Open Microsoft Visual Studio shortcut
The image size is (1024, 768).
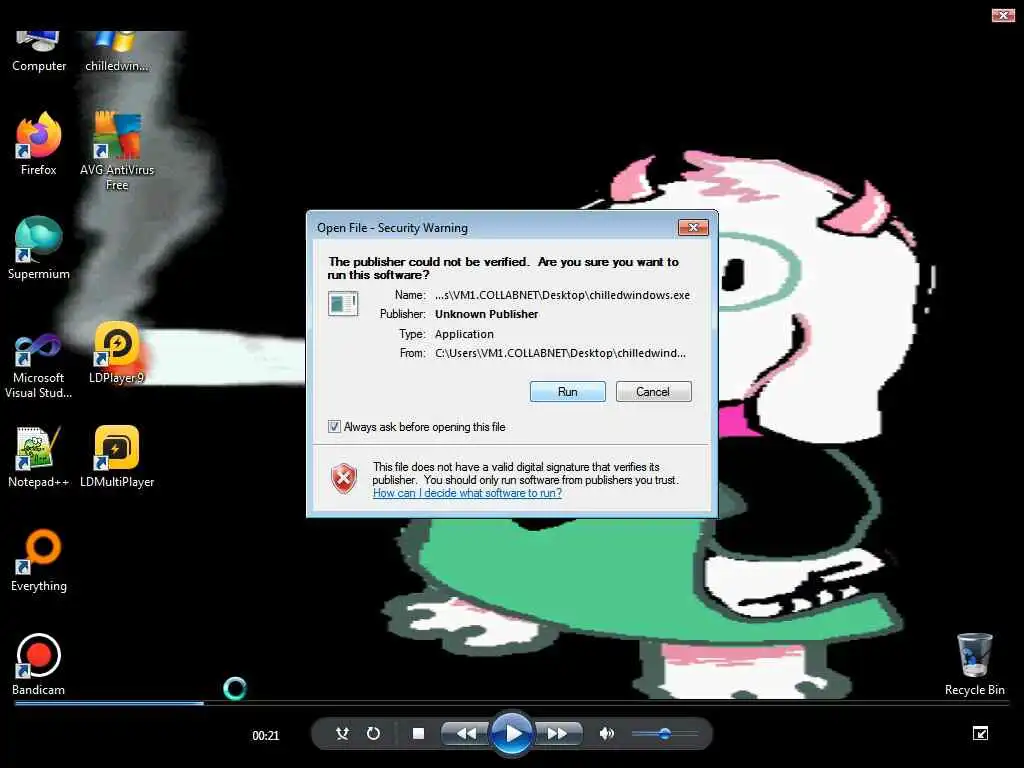pos(39,366)
